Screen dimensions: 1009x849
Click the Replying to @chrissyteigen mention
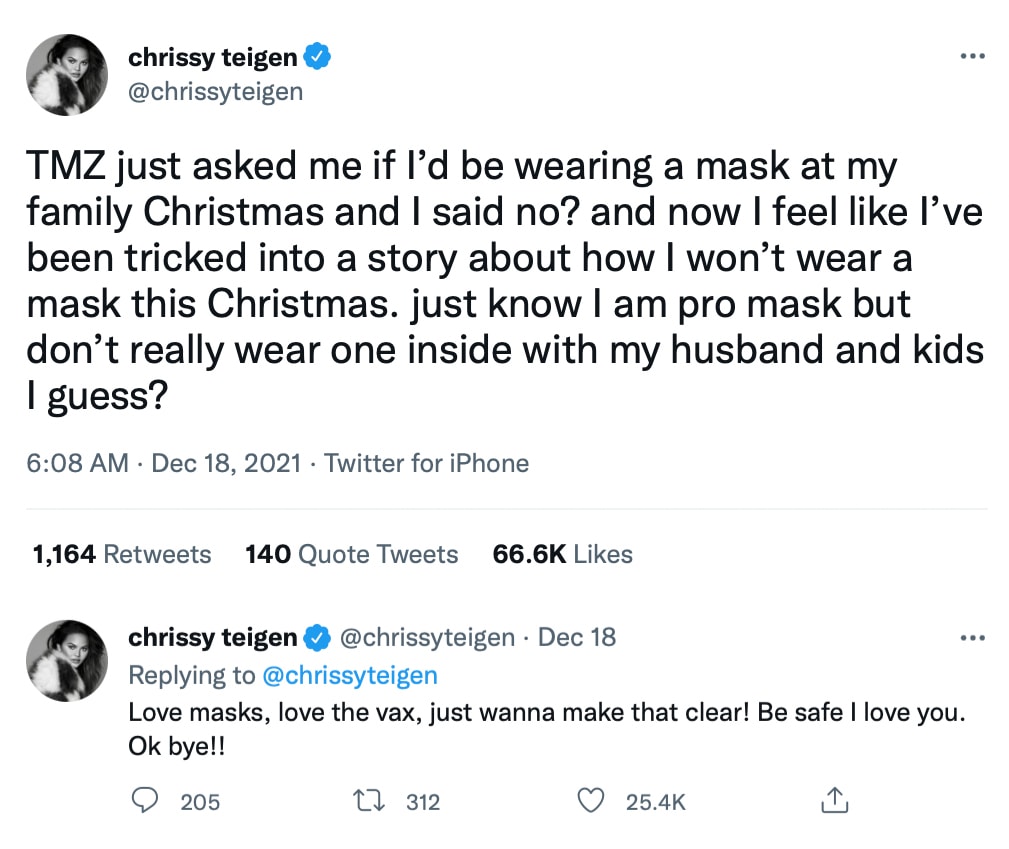tap(349, 675)
